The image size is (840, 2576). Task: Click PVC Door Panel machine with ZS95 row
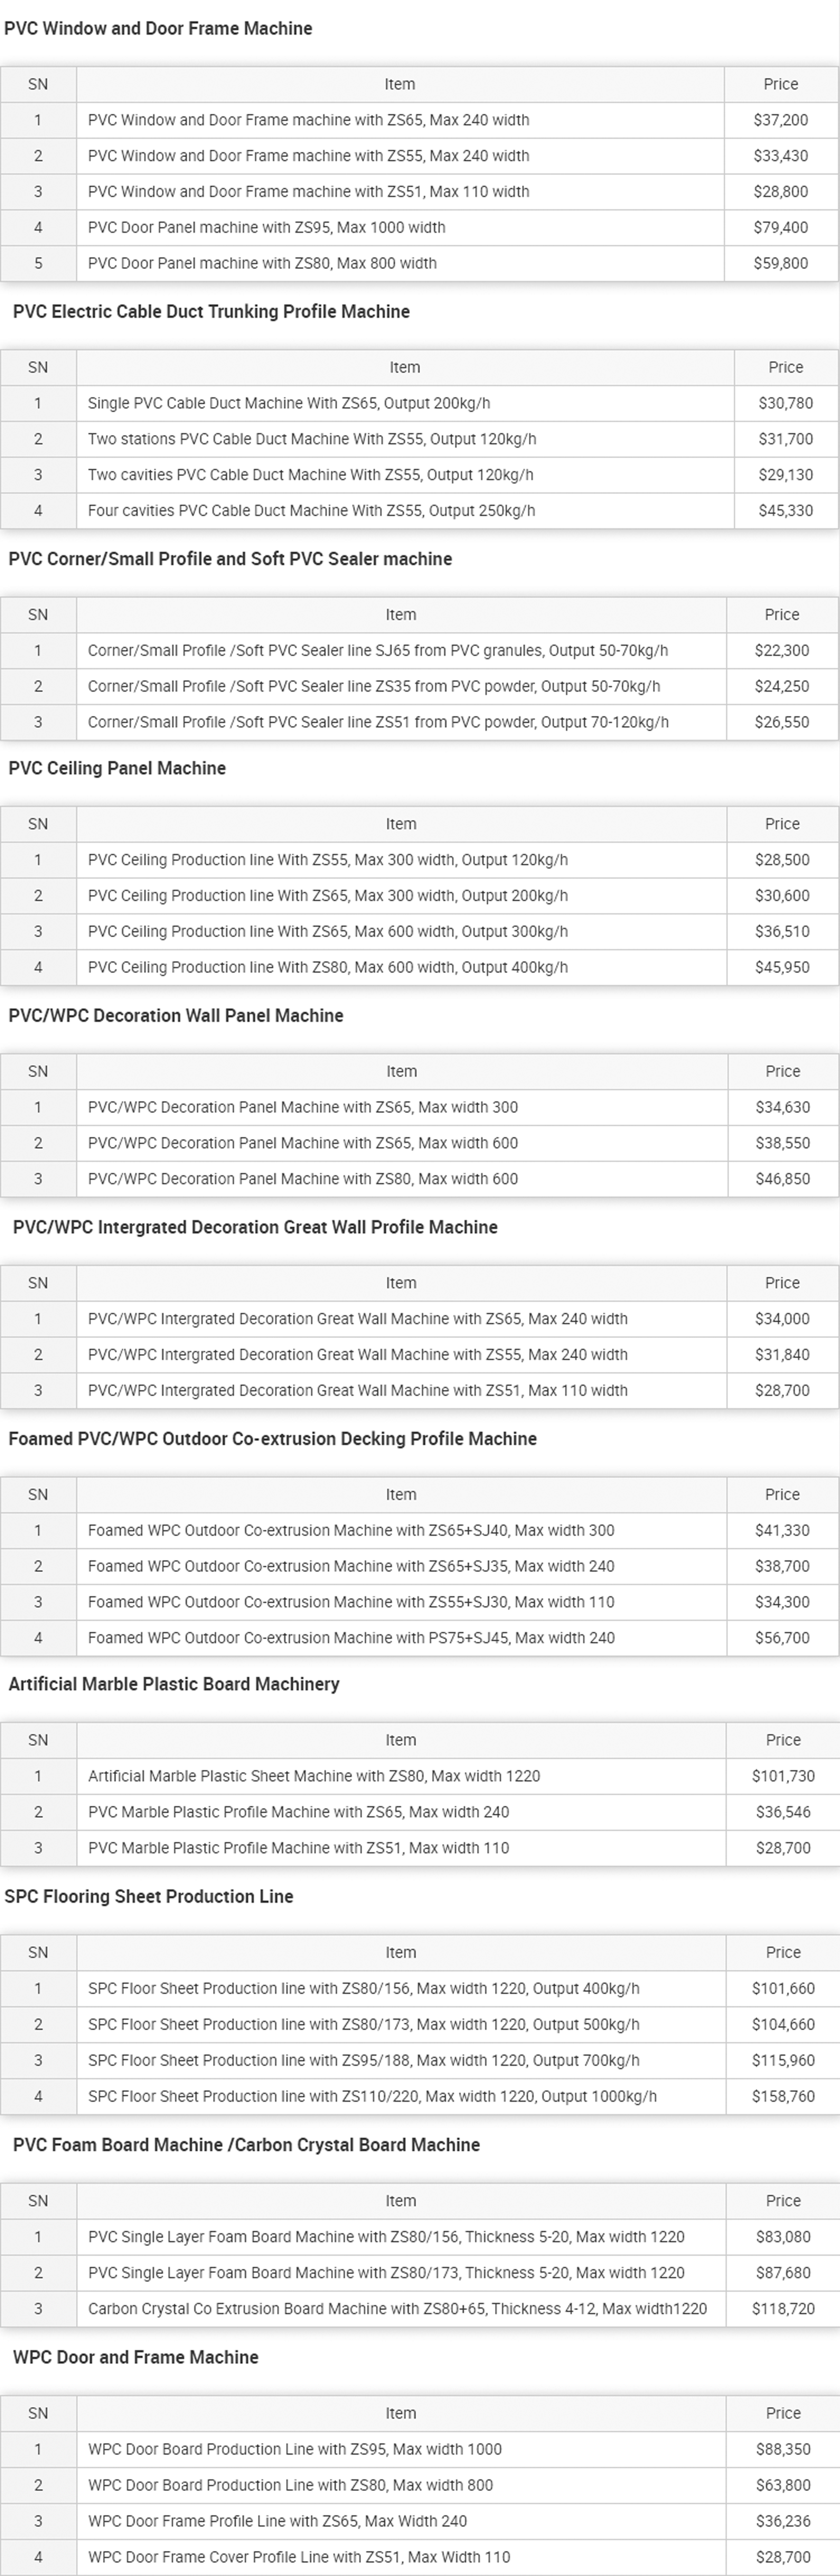tap(266, 227)
